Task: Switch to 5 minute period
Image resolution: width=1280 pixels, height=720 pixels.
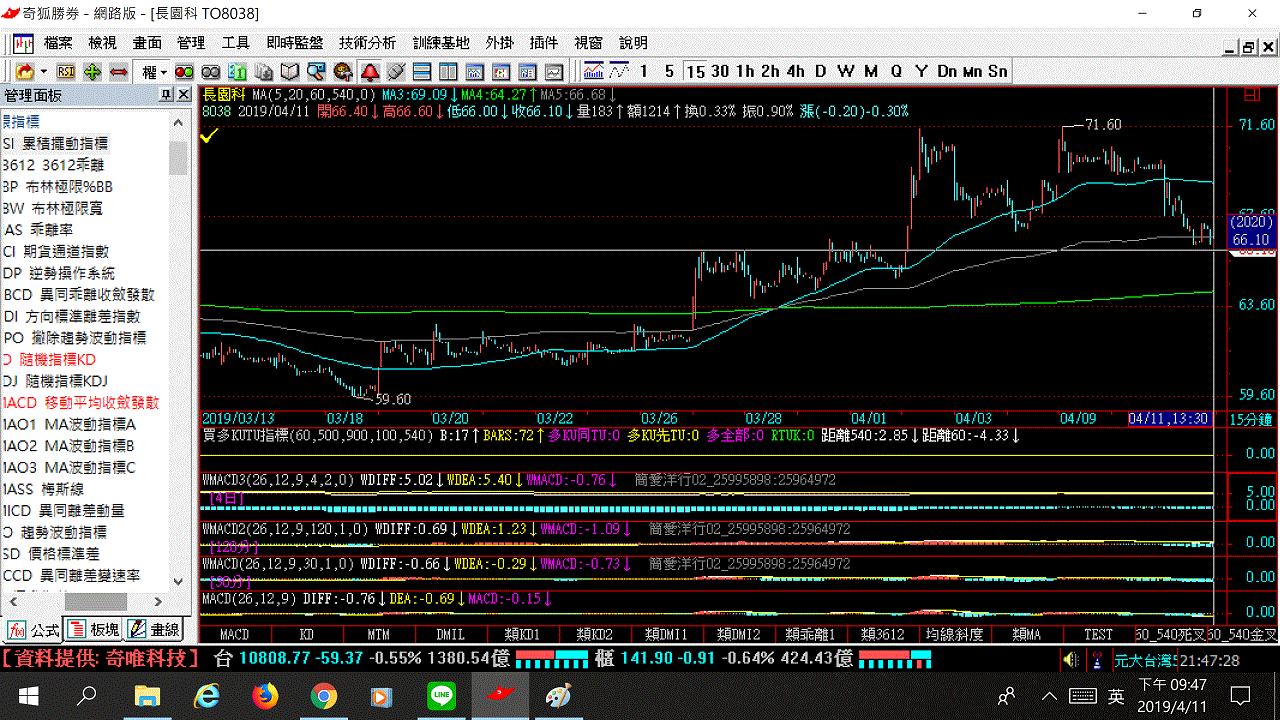Action: pos(669,71)
